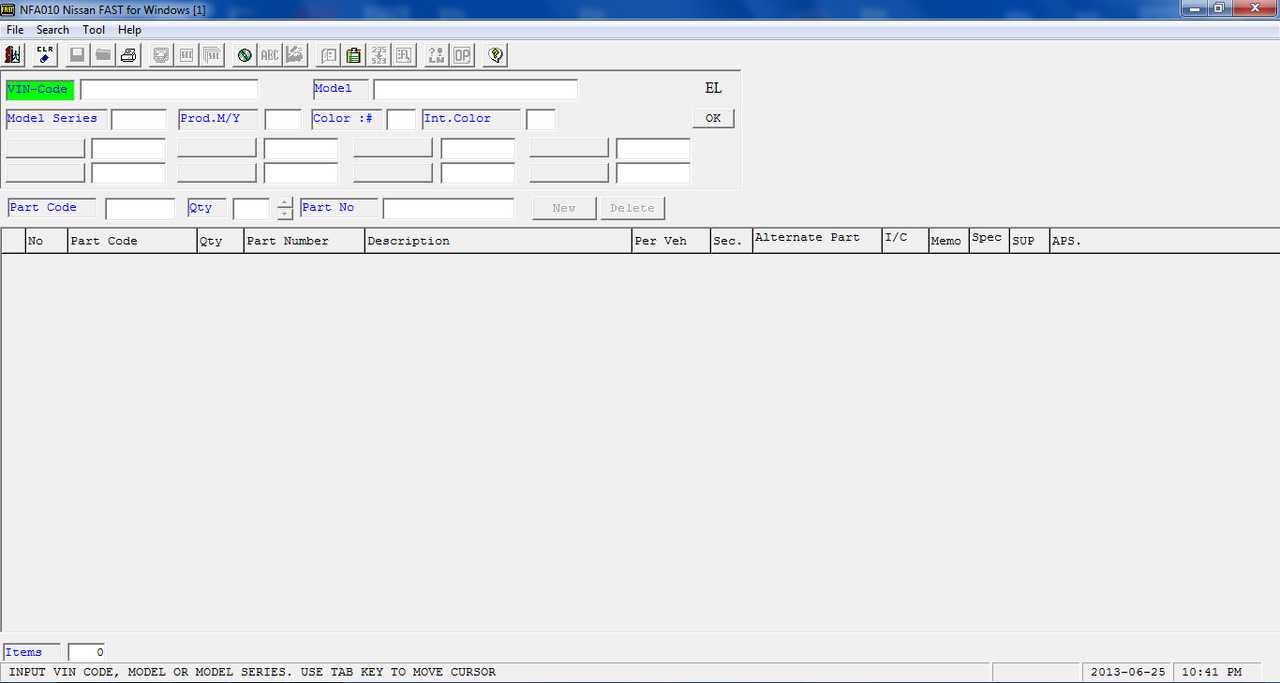Viewport: 1280px width, 683px height.
Task: Click the Items count field
Action: (x=86, y=652)
